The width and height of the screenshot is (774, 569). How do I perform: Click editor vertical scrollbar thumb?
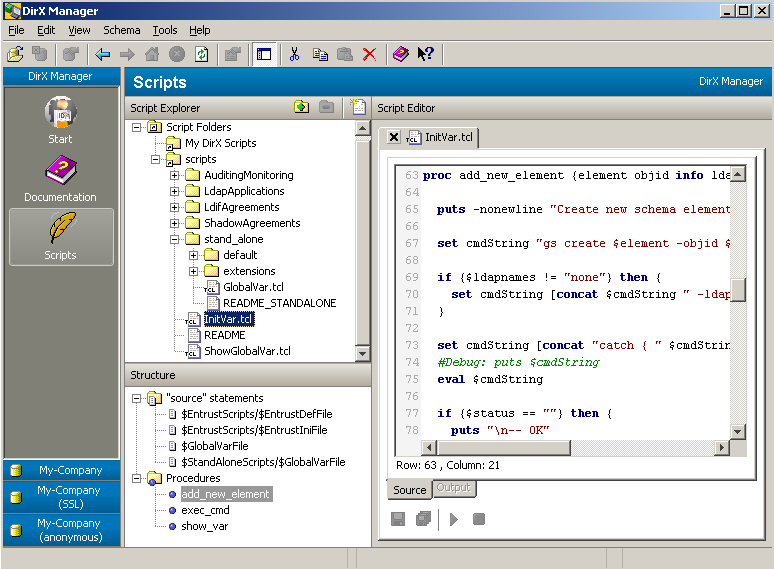pos(738,290)
